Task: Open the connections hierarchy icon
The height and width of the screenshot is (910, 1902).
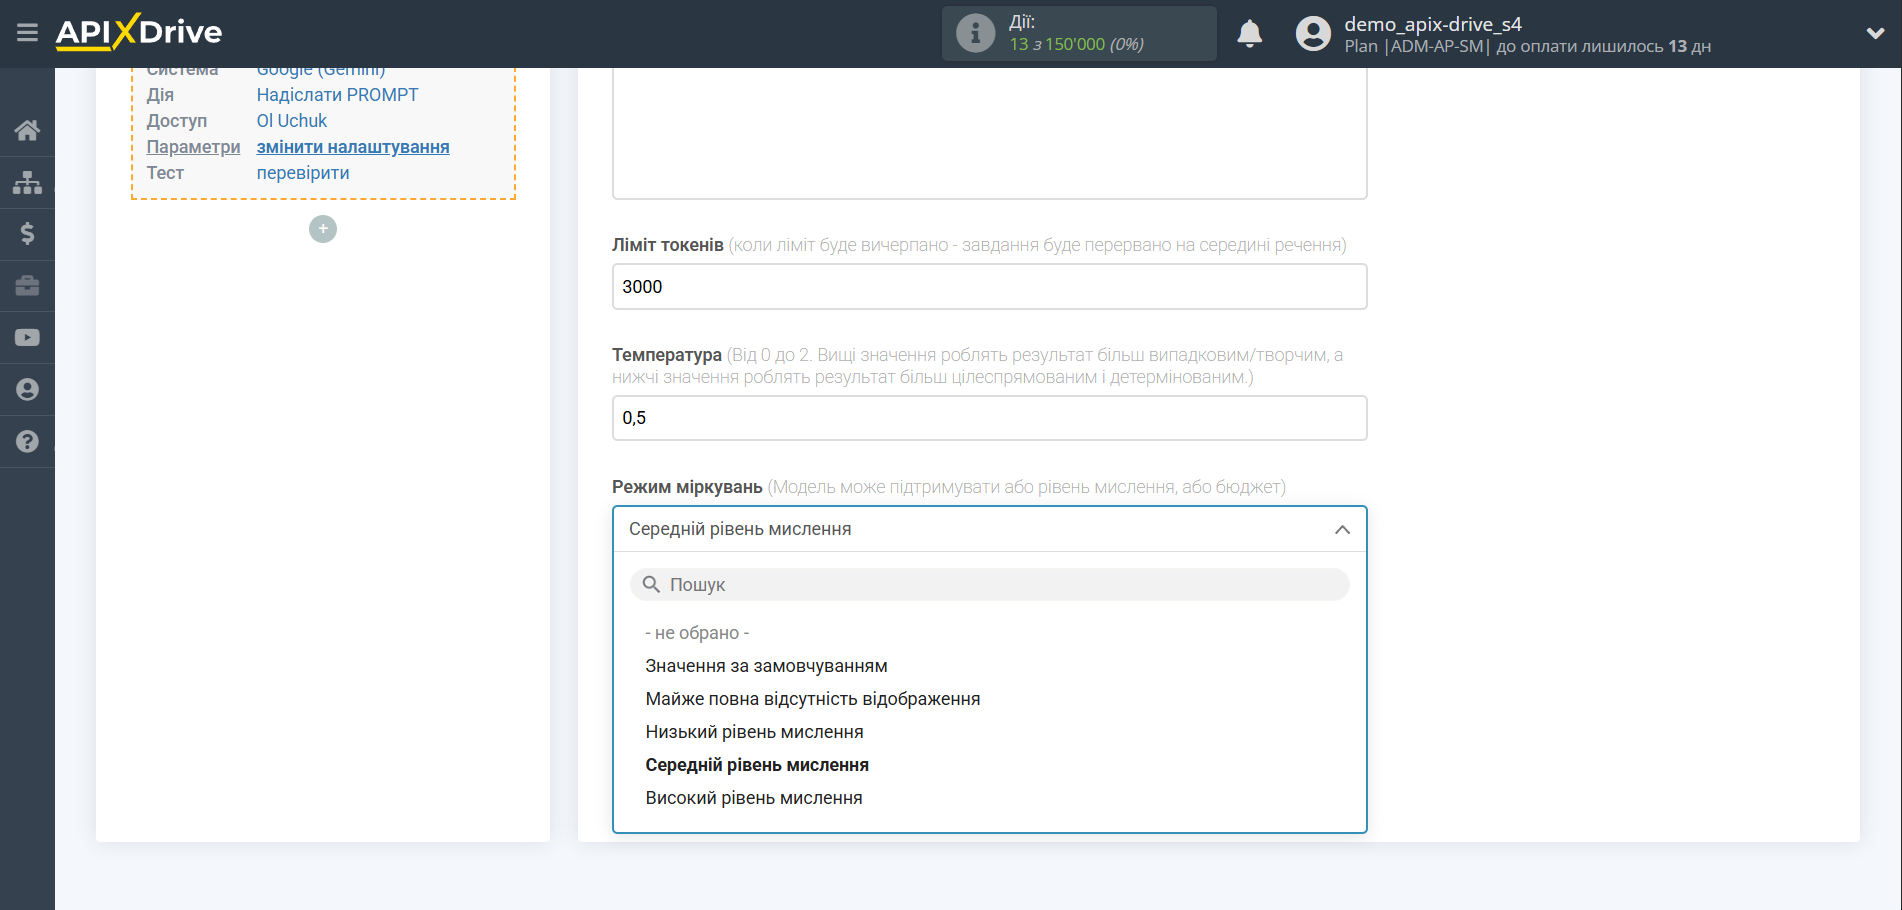Action: (x=27, y=182)
